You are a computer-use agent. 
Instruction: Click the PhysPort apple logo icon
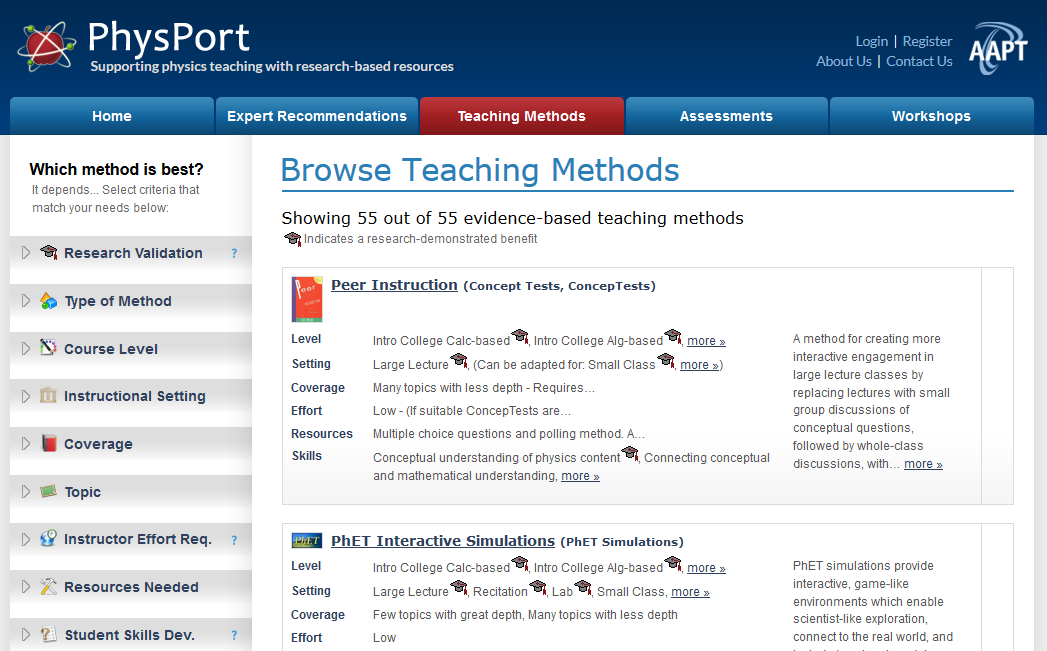[45, 45]
